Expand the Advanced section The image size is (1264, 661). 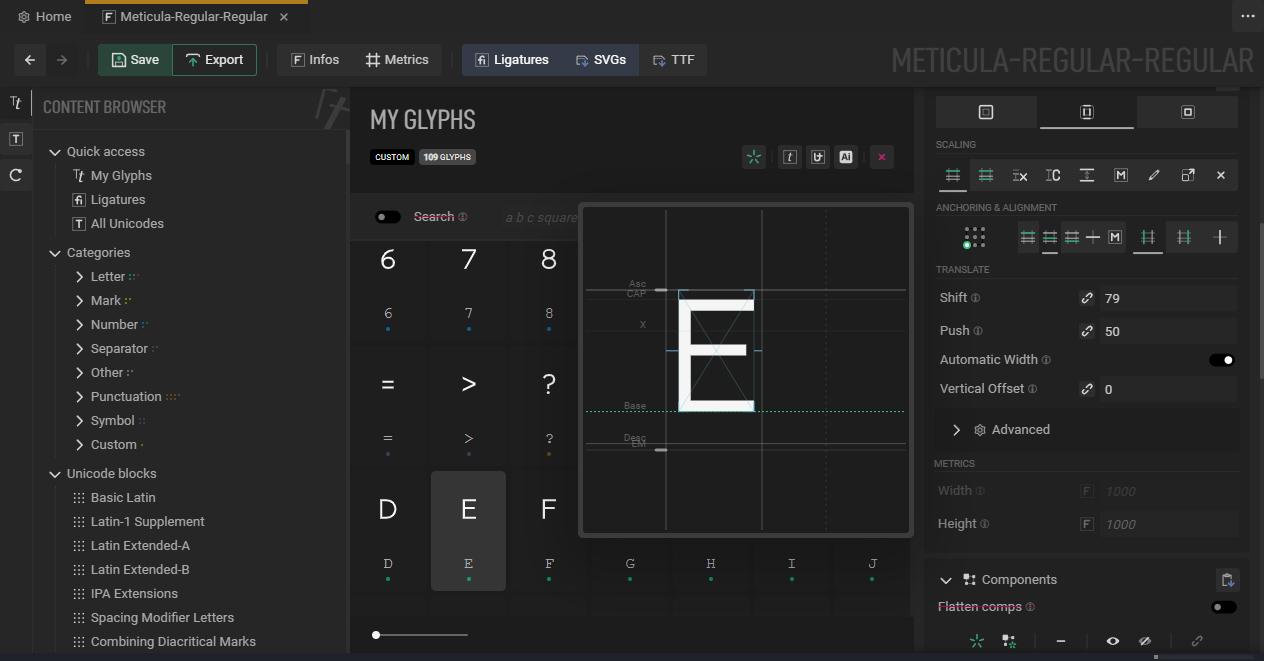[956, 430]
